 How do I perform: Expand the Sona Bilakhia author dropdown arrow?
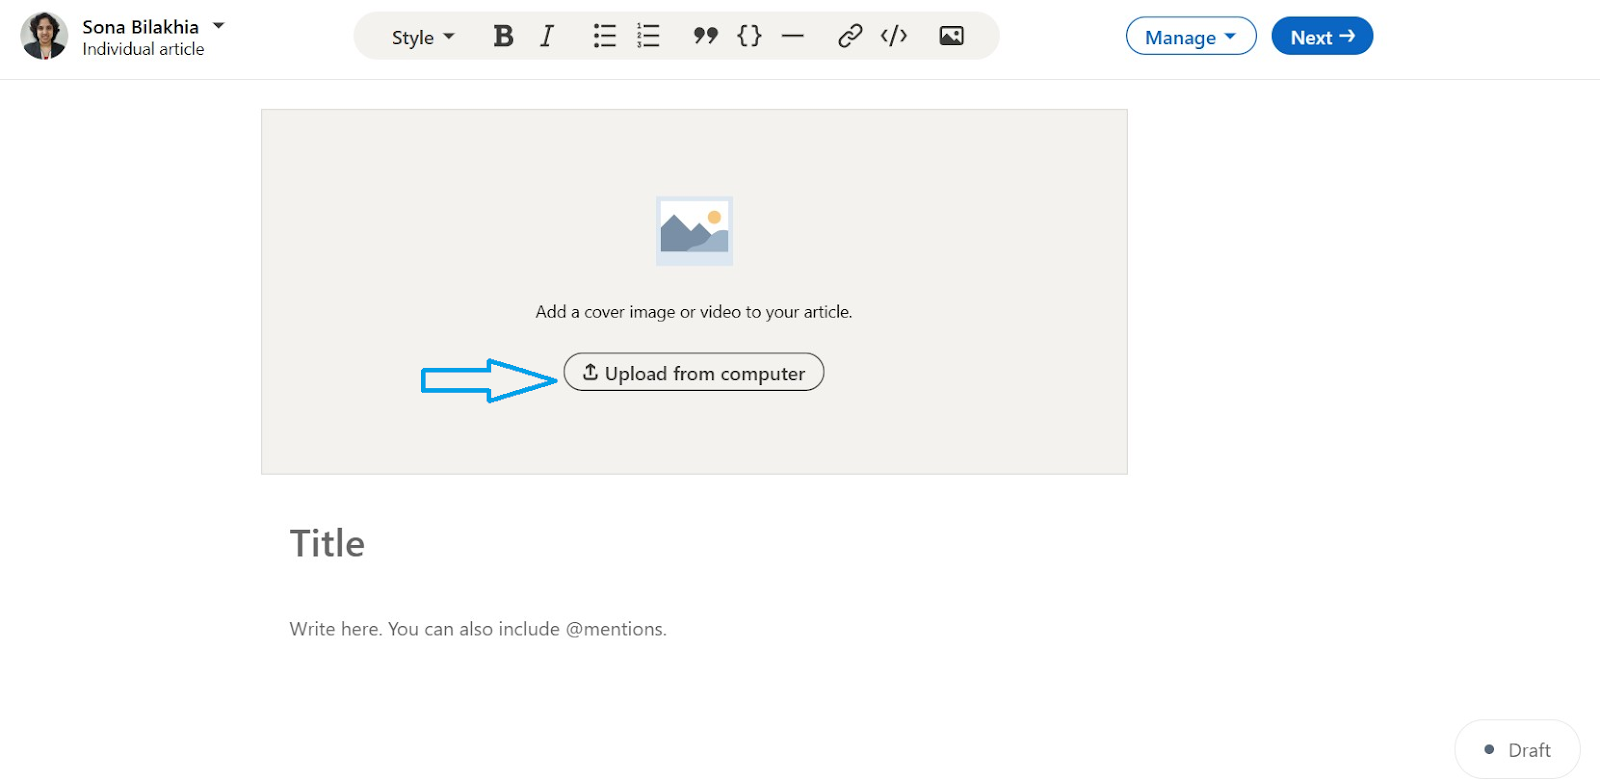coord(219,26)
